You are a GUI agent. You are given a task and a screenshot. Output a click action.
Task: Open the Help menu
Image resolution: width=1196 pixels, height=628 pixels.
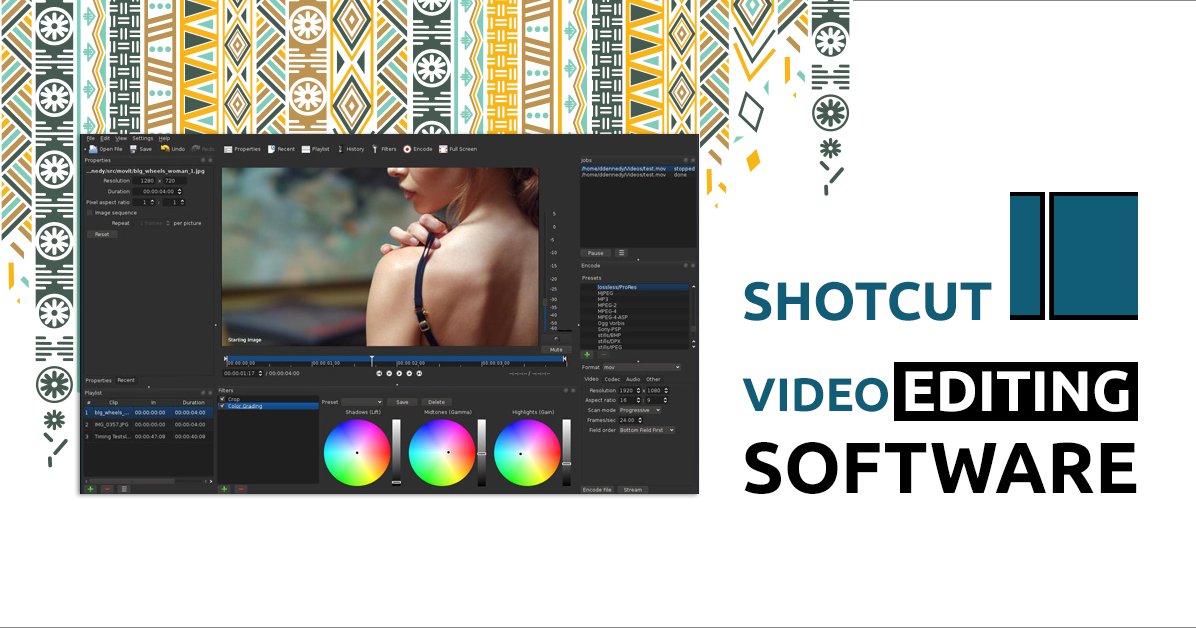[x=164, y=139]
